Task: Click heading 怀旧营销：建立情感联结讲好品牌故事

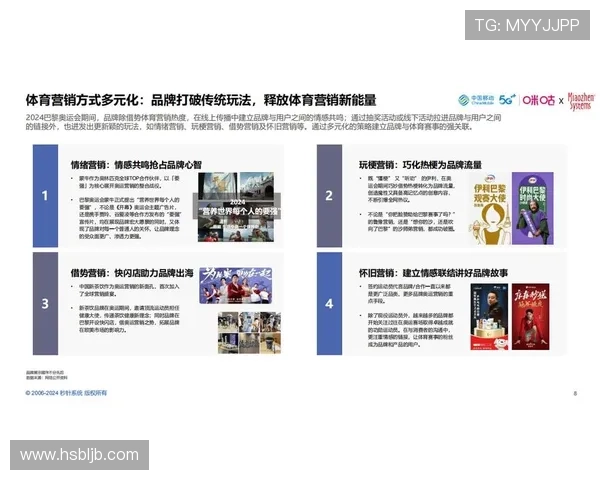Action: (433, 273)
